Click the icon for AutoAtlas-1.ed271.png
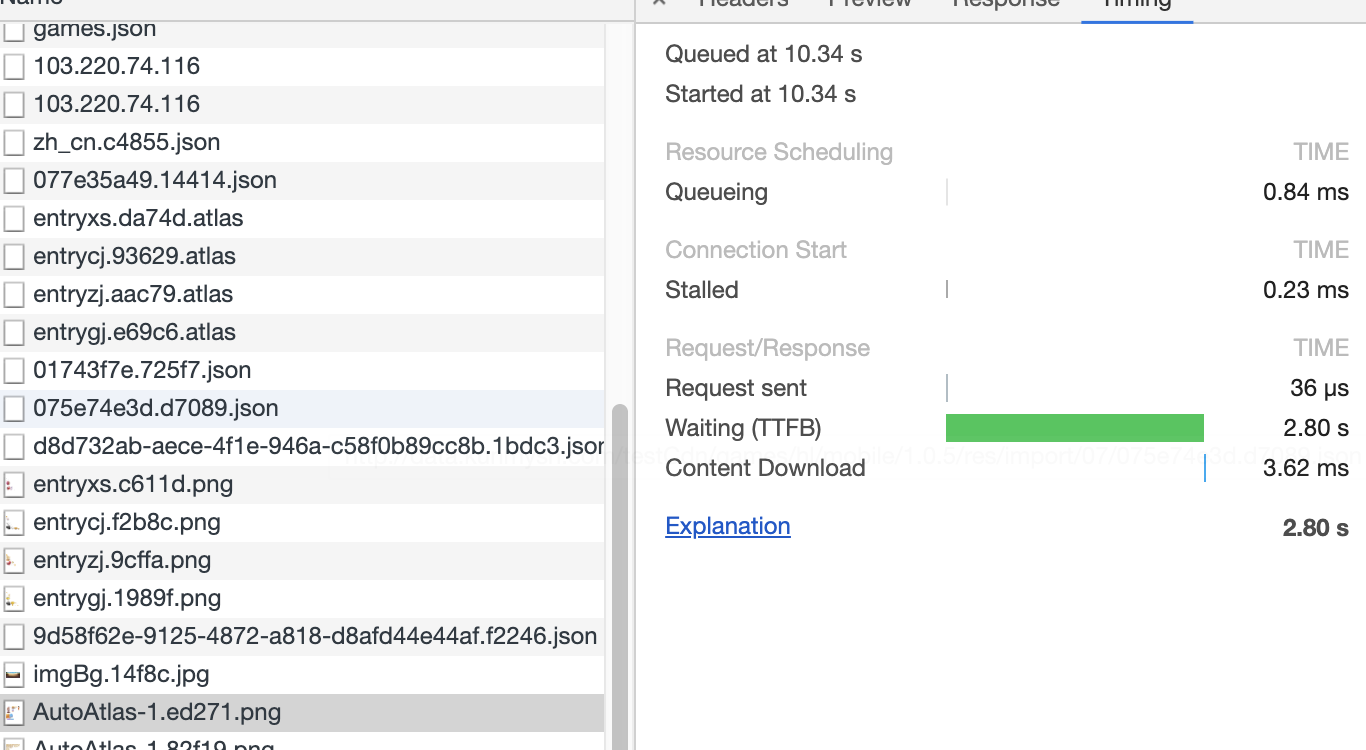Screen dimensions: 1366x750 (14, 713)
